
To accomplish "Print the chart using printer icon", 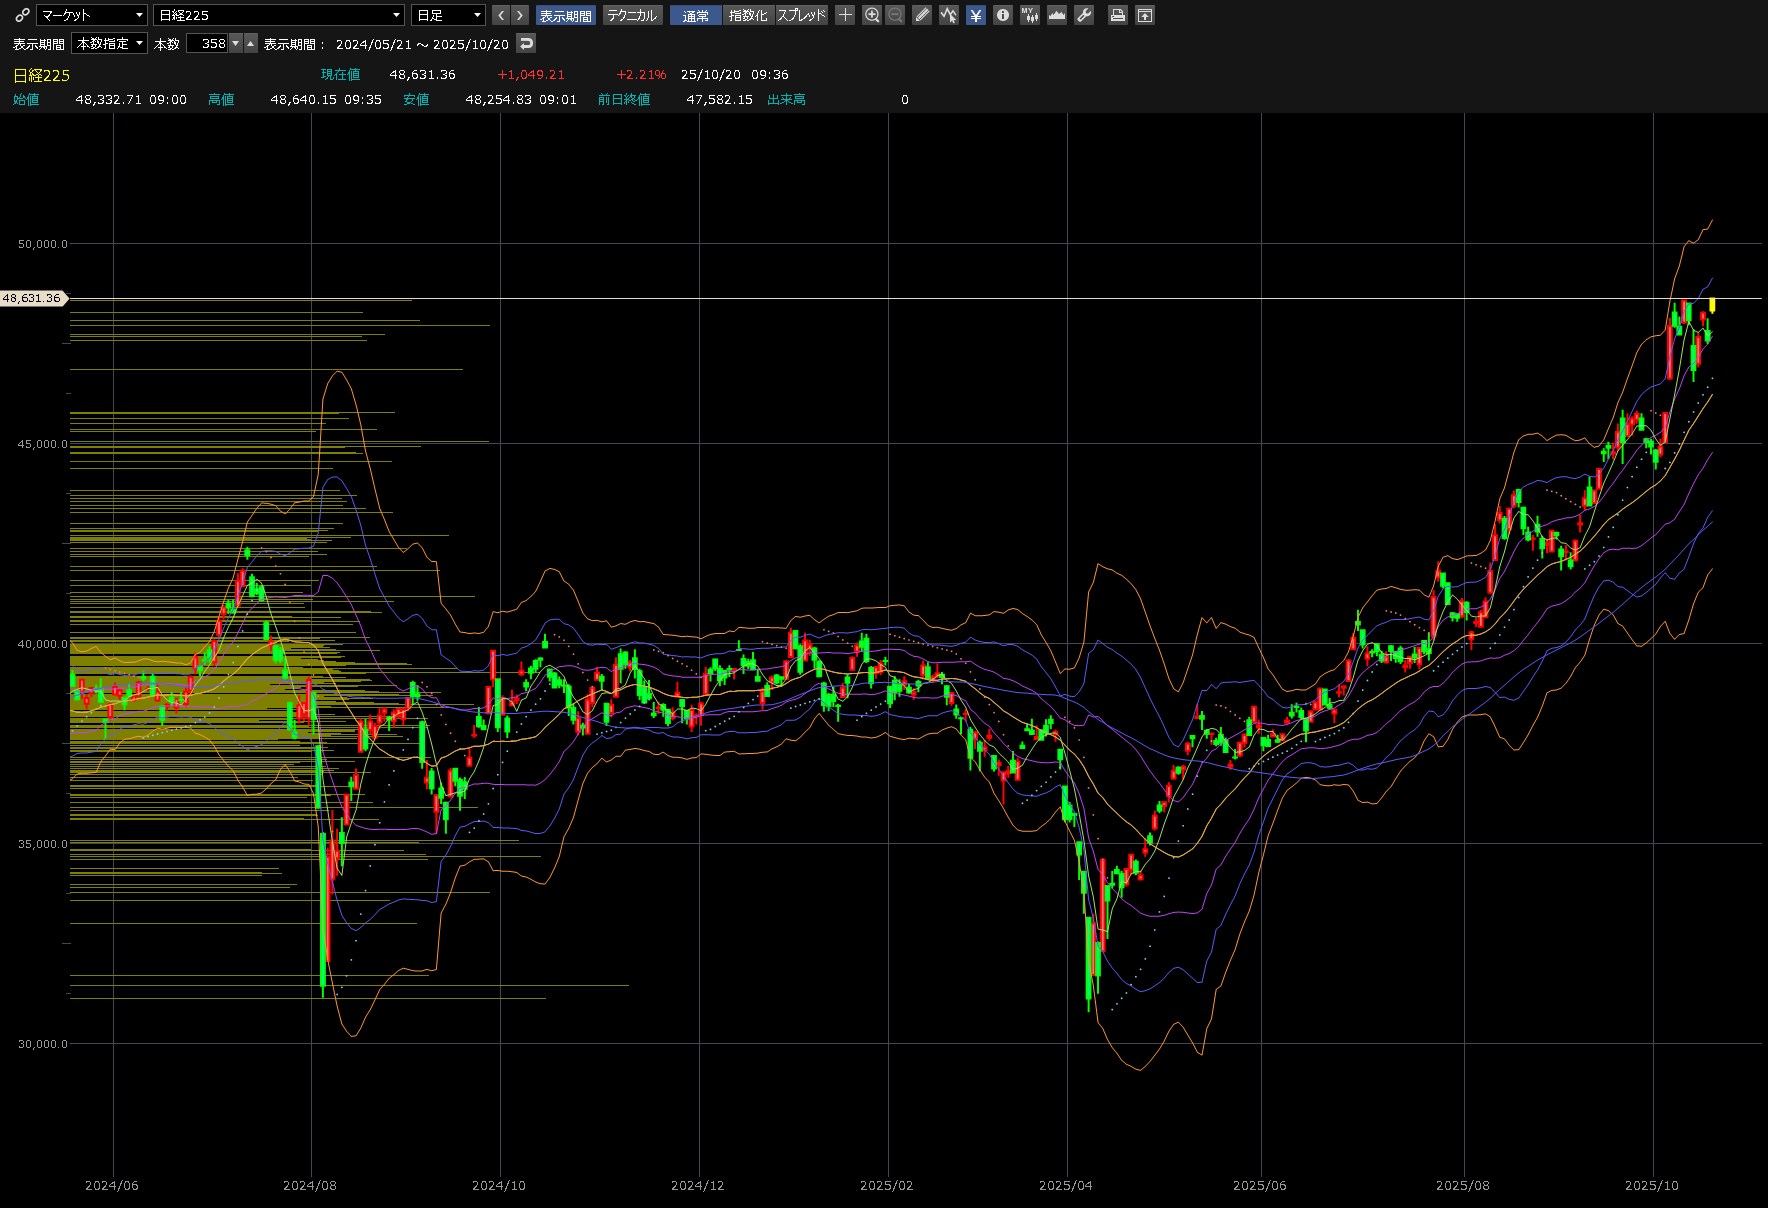I will coord(1118,15).
